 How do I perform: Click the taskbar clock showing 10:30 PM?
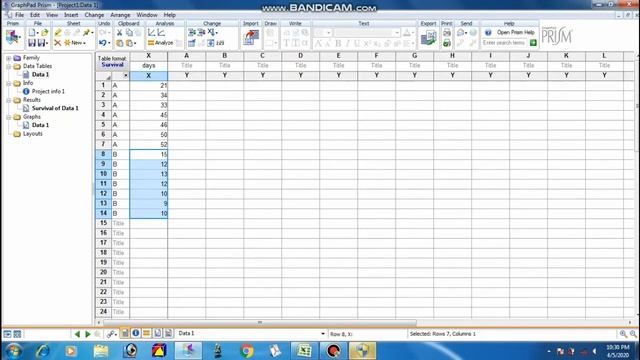pos(617,351)
